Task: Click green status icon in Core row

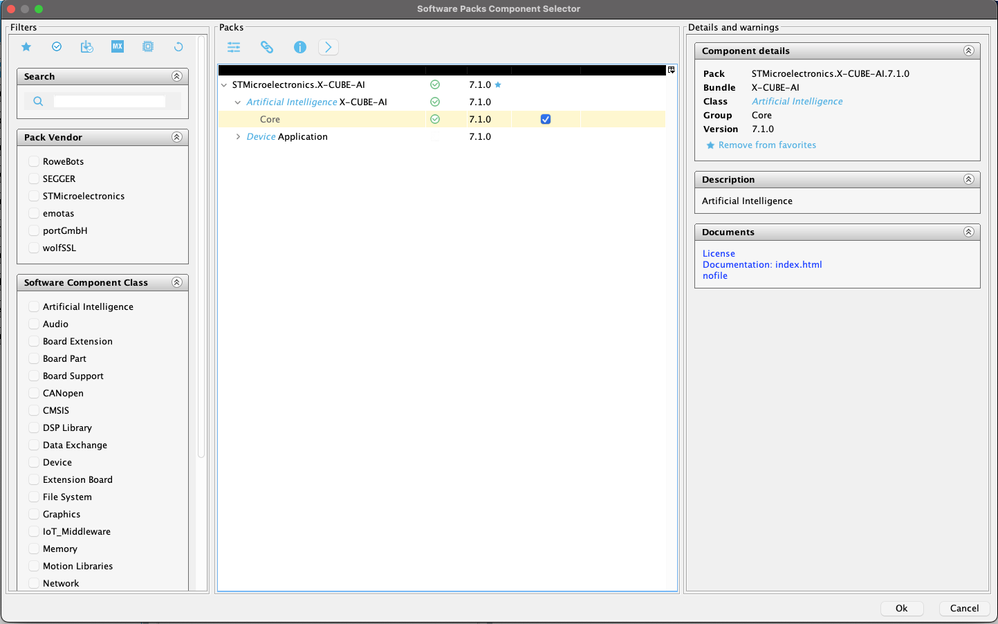Action: tap(435, 119)
